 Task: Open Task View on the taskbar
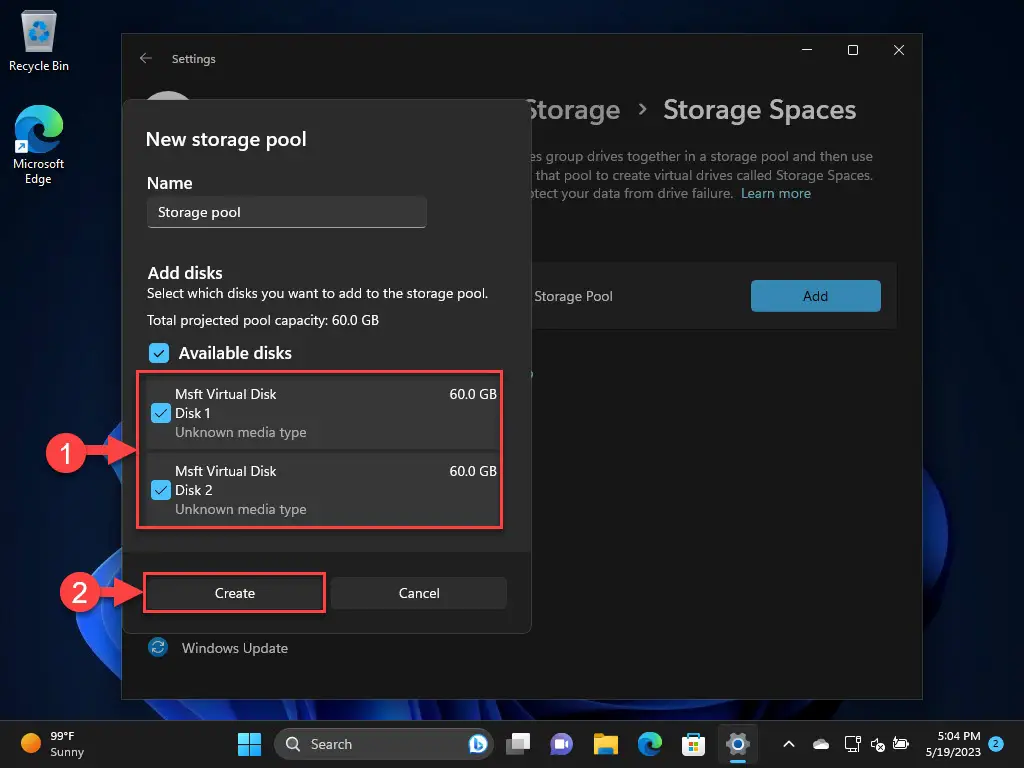tap(519, 744)
